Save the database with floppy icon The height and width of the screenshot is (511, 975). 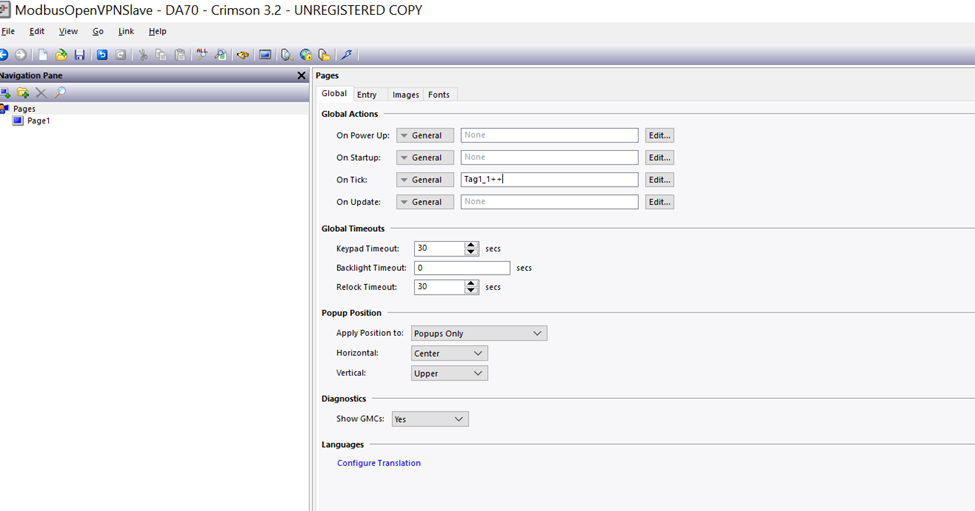pyautogui.click(x=80, y=55)
